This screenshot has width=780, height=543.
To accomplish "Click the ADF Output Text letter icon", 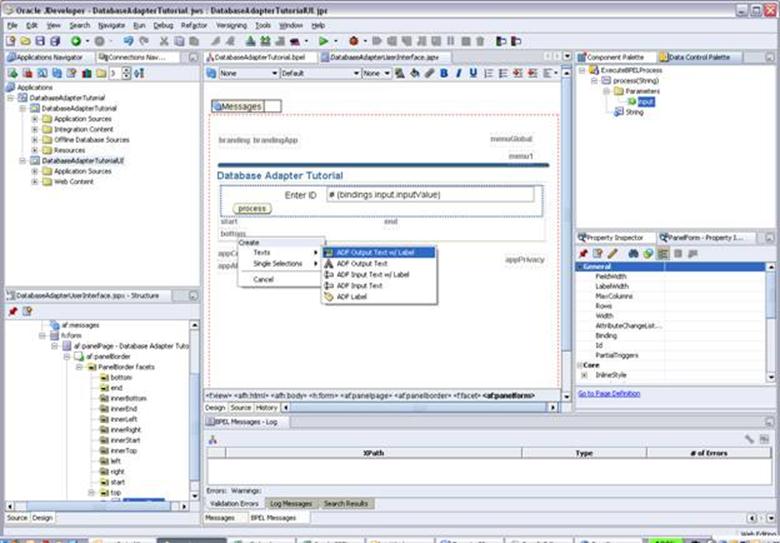I will tap(329, 264).
